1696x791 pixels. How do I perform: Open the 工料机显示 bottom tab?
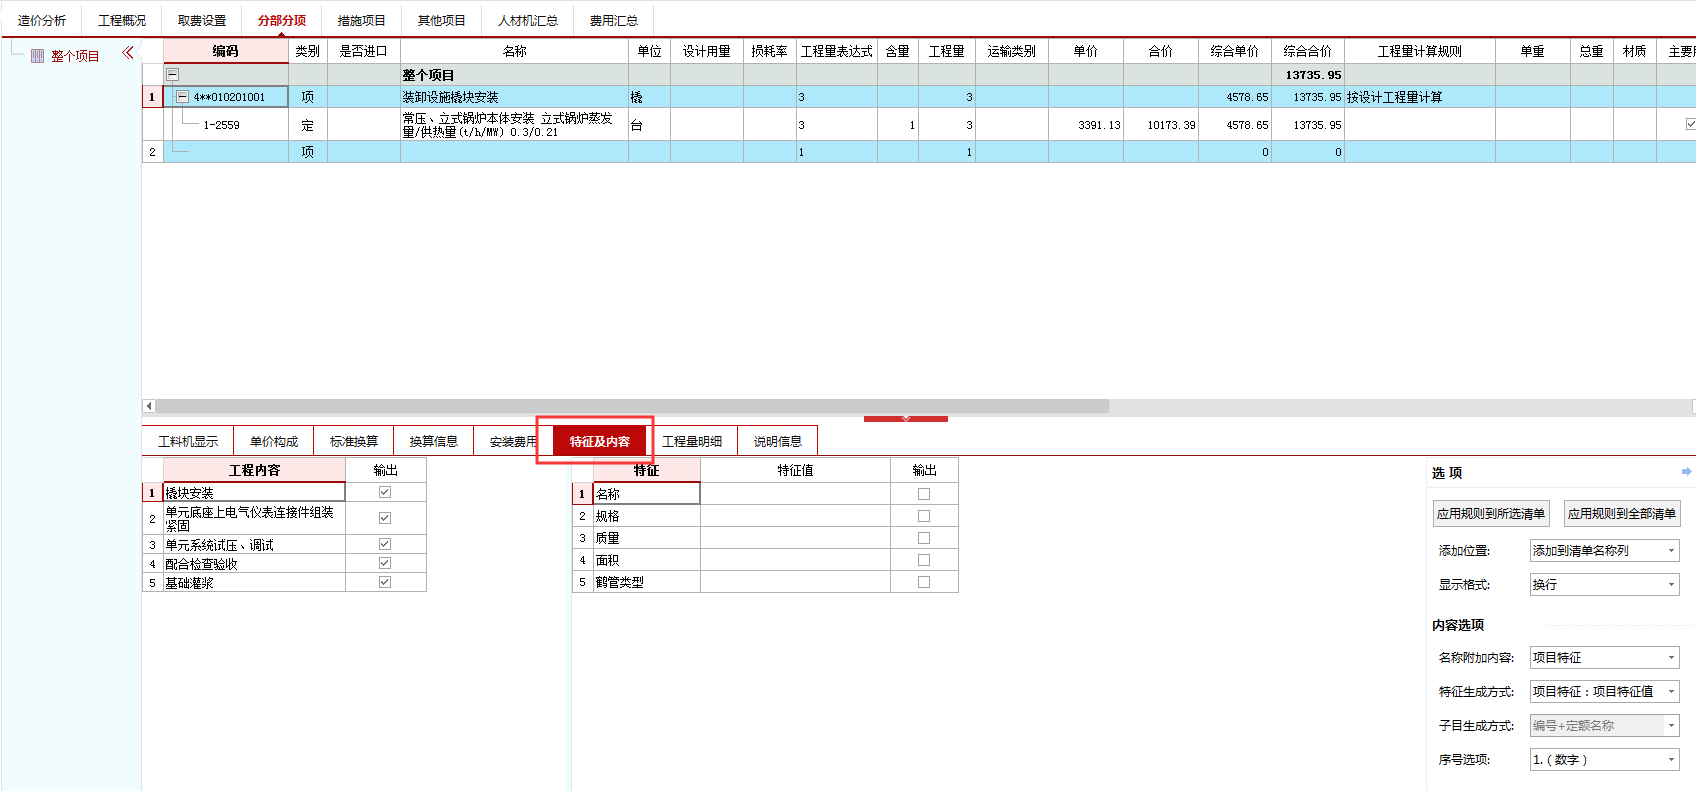[x=188, y=441]
